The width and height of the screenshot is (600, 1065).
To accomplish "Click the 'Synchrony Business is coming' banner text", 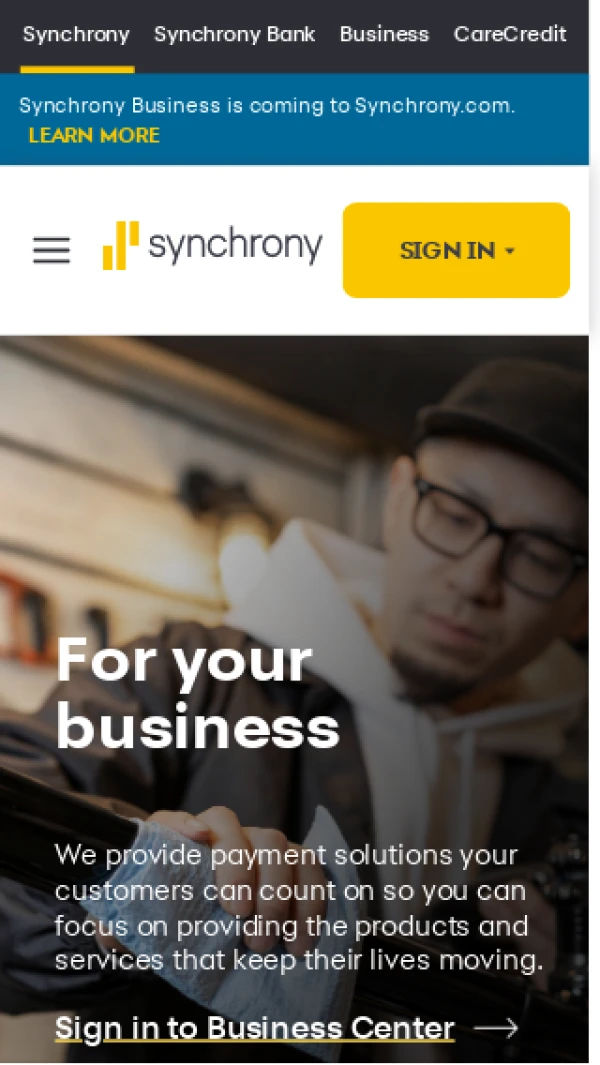I will tap(267, 106).
